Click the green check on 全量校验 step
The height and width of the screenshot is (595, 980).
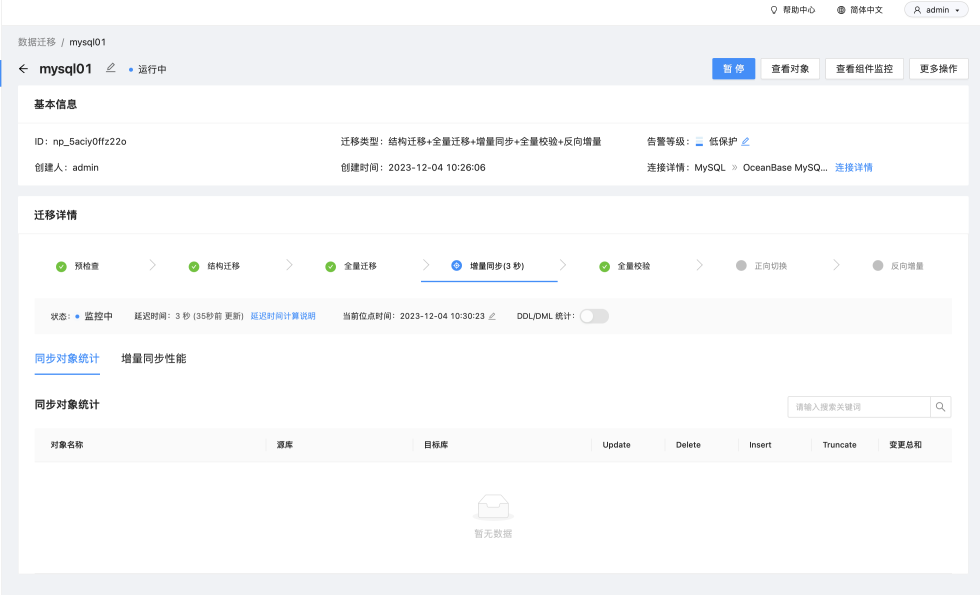(x=604, y=267)
